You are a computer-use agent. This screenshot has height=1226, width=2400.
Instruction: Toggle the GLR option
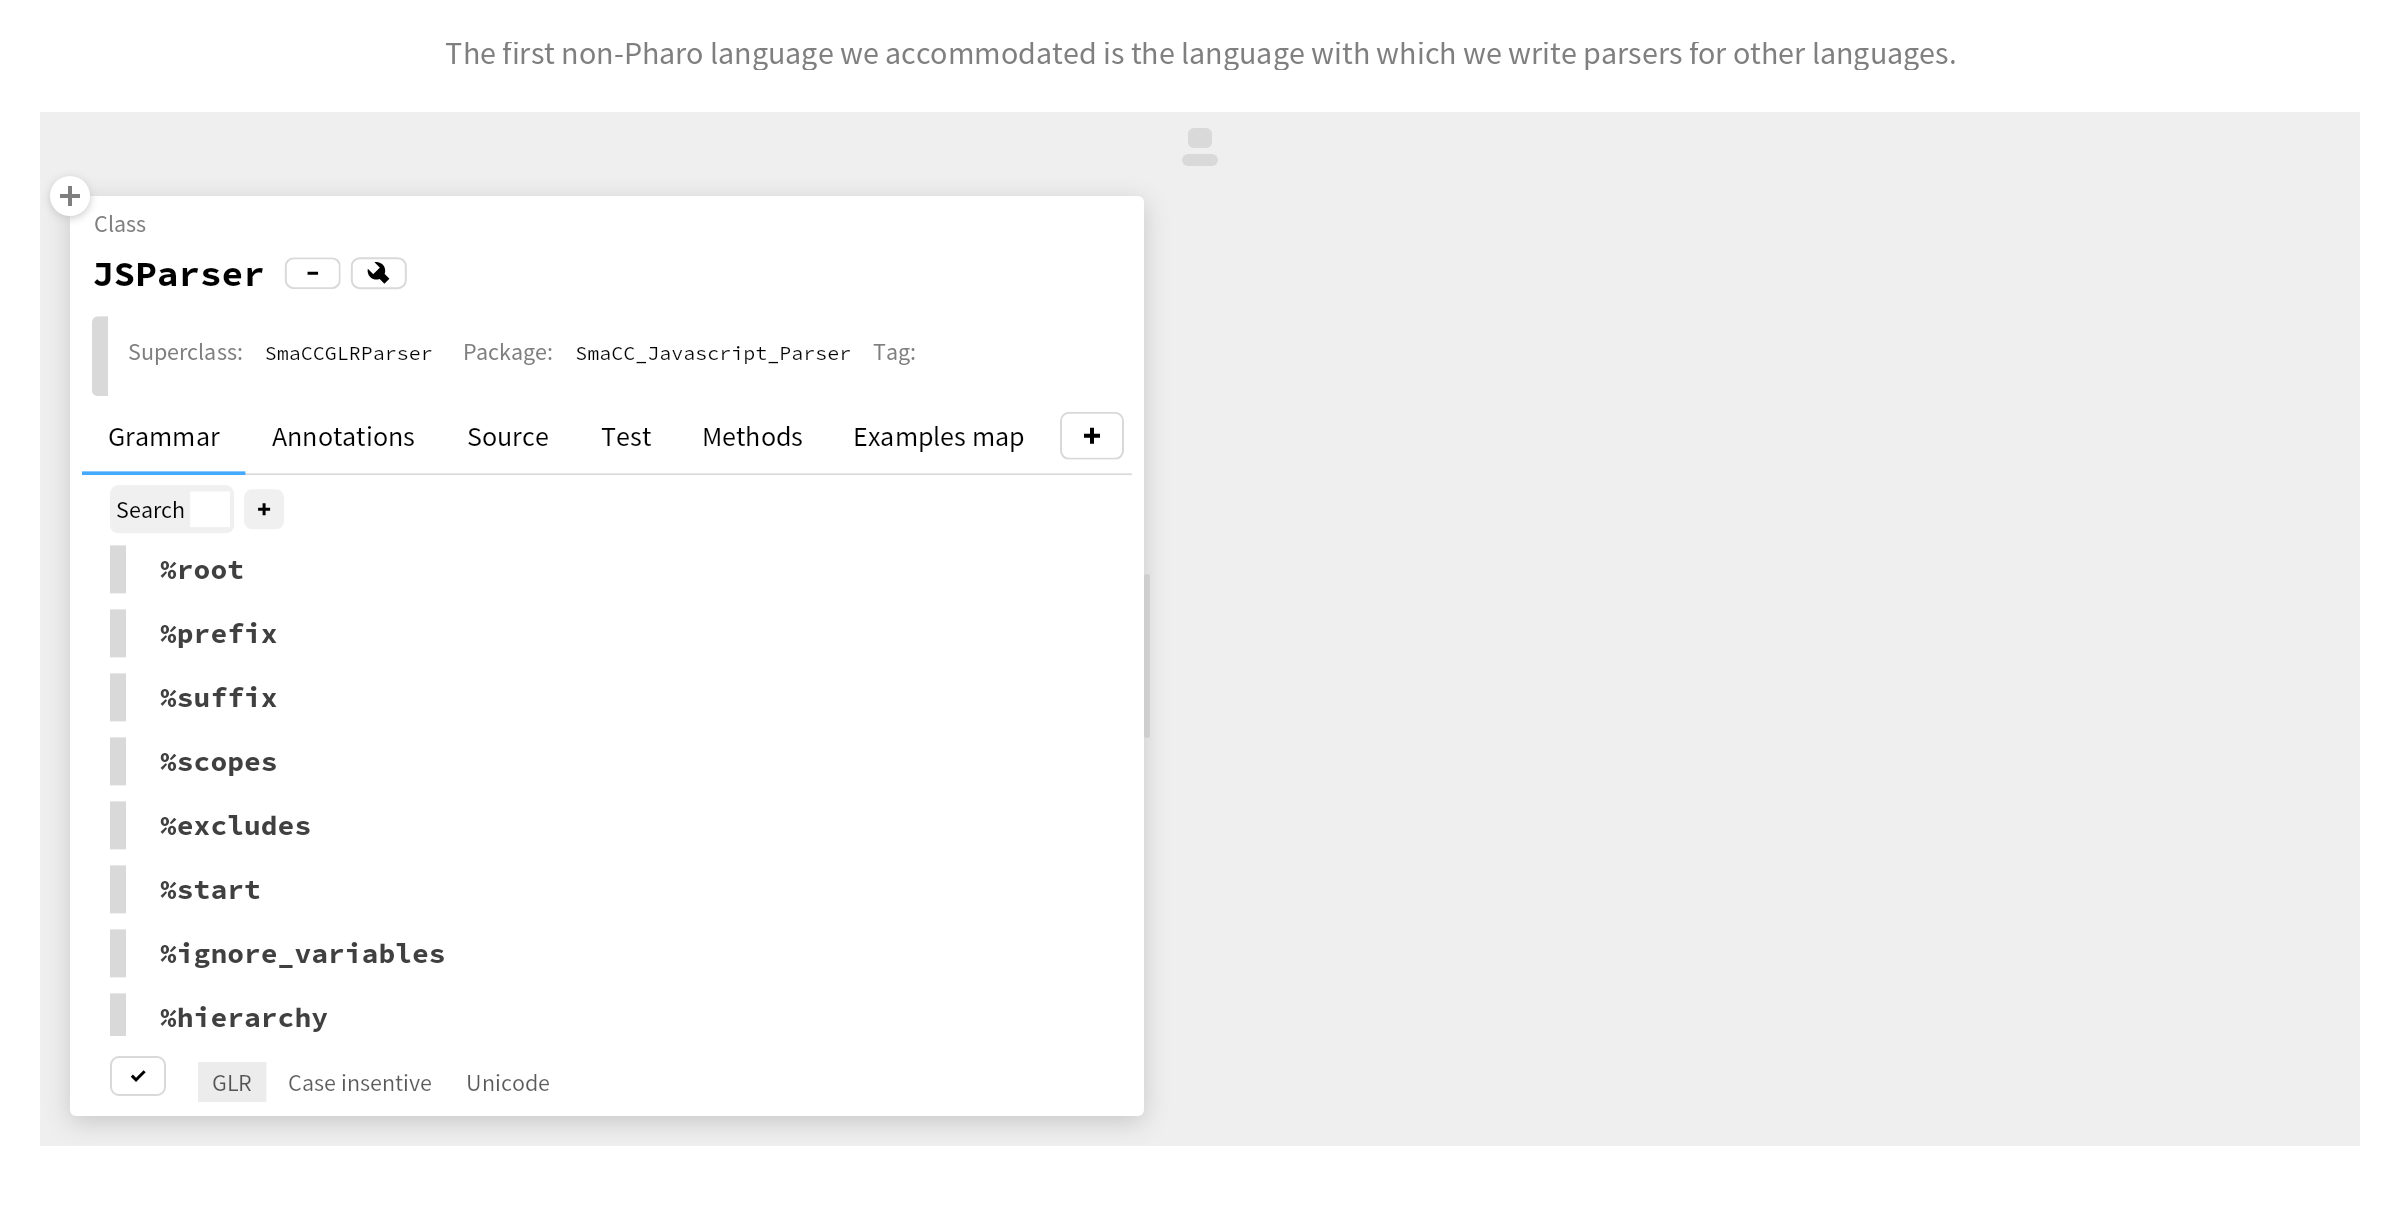coord(232,1082)
